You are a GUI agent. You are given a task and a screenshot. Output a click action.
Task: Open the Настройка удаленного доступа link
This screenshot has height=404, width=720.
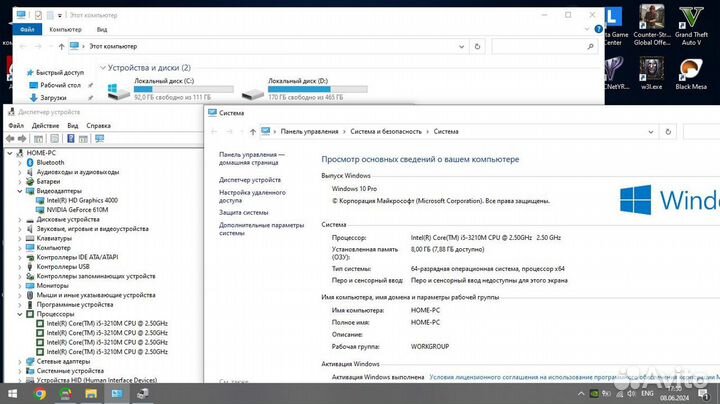tap(252, 196)
